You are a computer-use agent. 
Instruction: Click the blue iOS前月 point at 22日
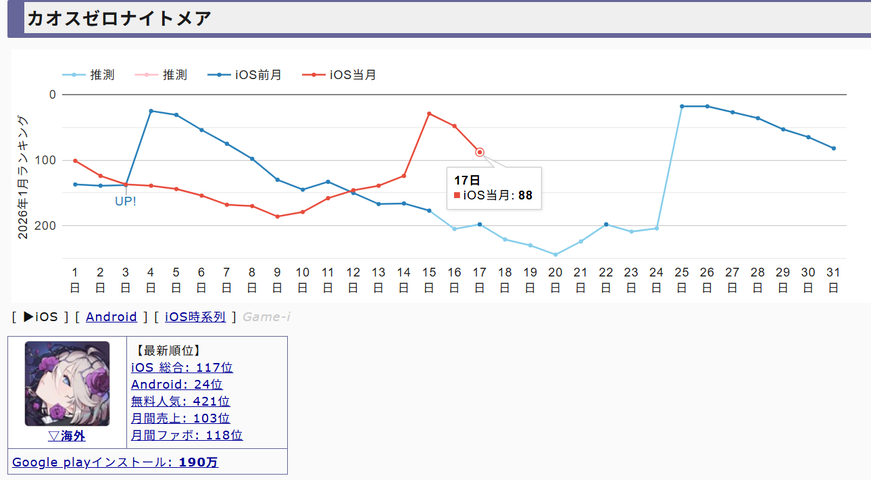606,224
